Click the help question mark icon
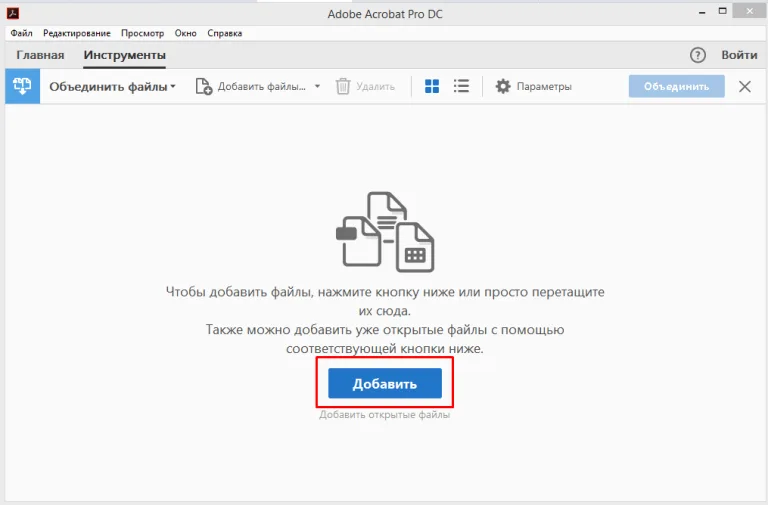Screen dimensions: 768x505 click(697, 55)
